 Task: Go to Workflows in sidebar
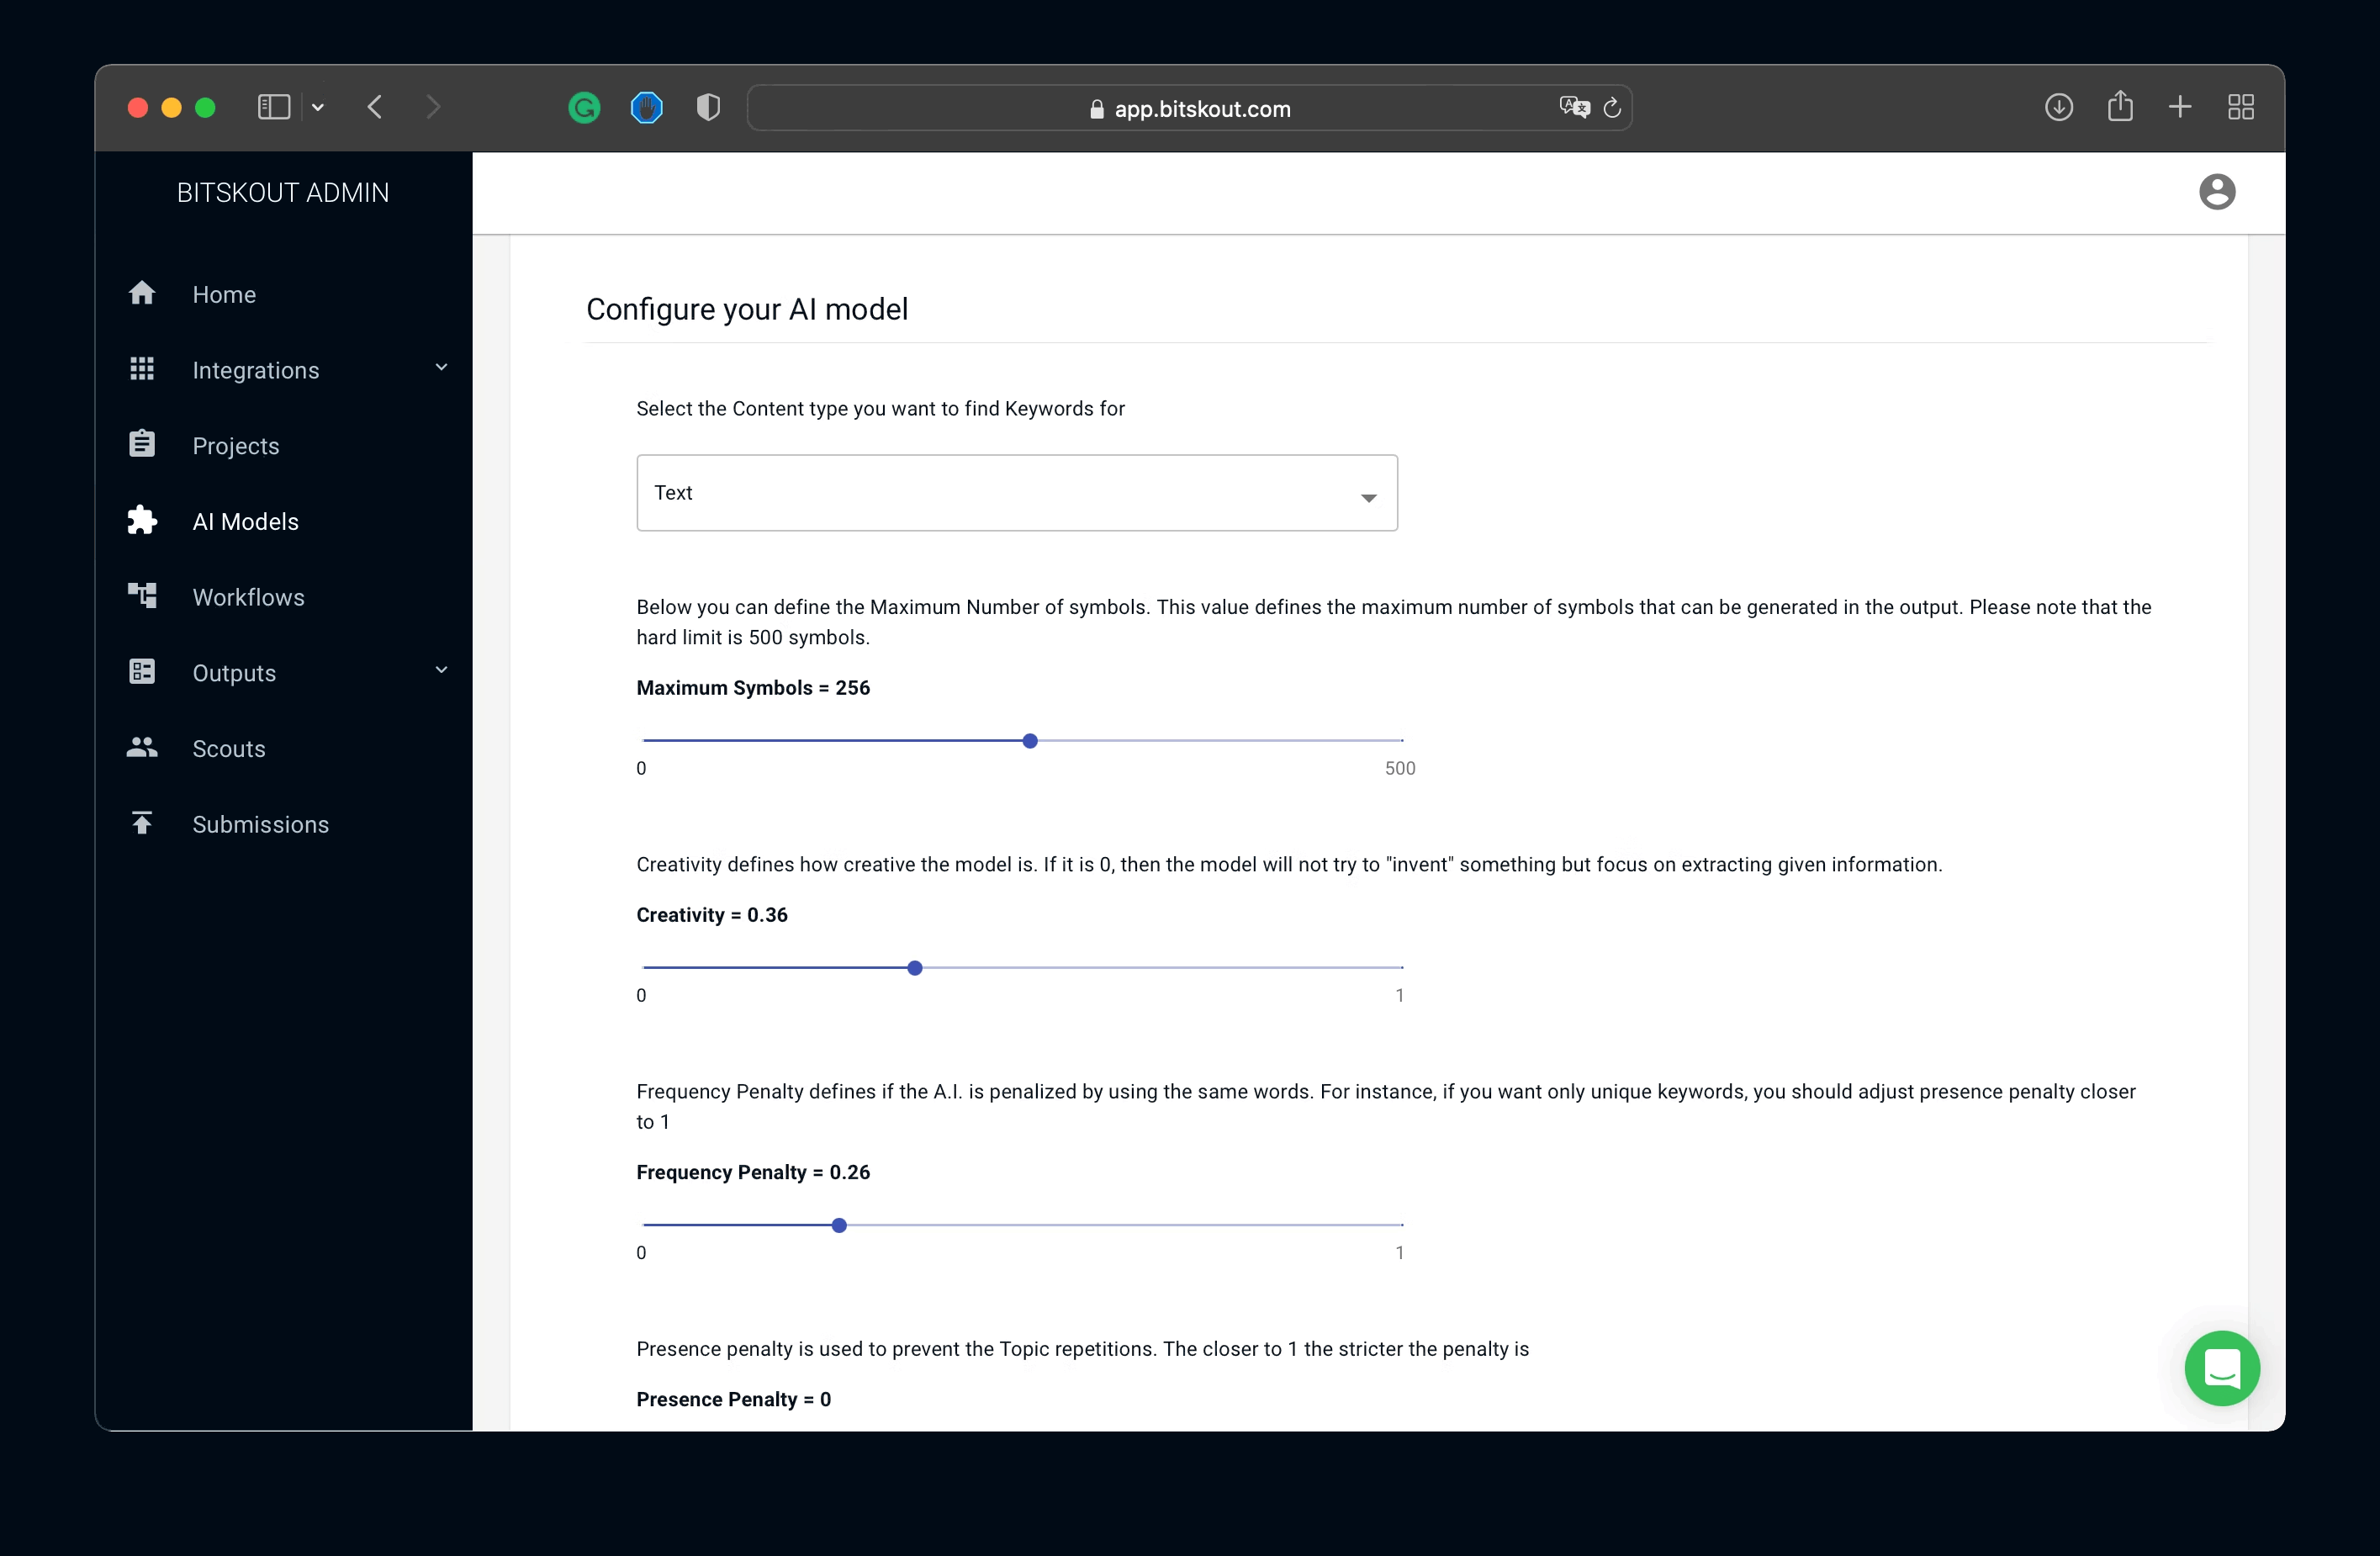pos(248,597)
